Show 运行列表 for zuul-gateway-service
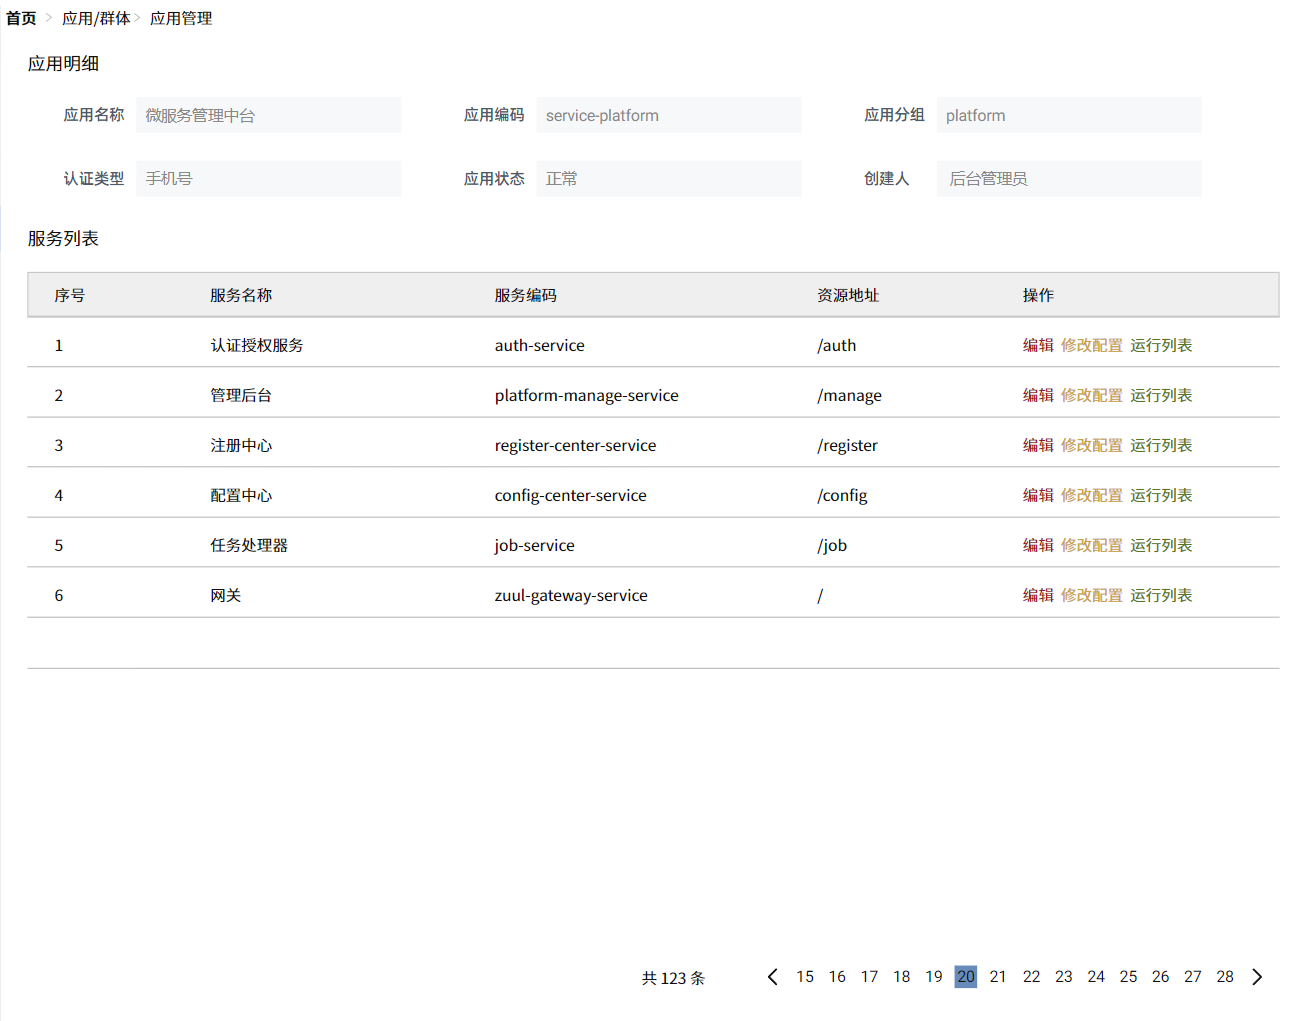 (x=1160, y=595)
